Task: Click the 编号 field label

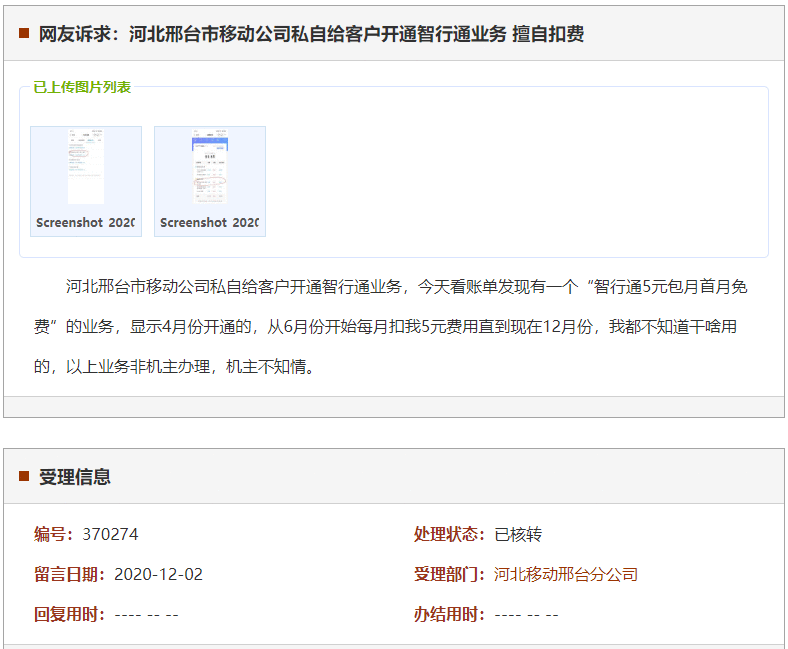Action: (55, 534)
